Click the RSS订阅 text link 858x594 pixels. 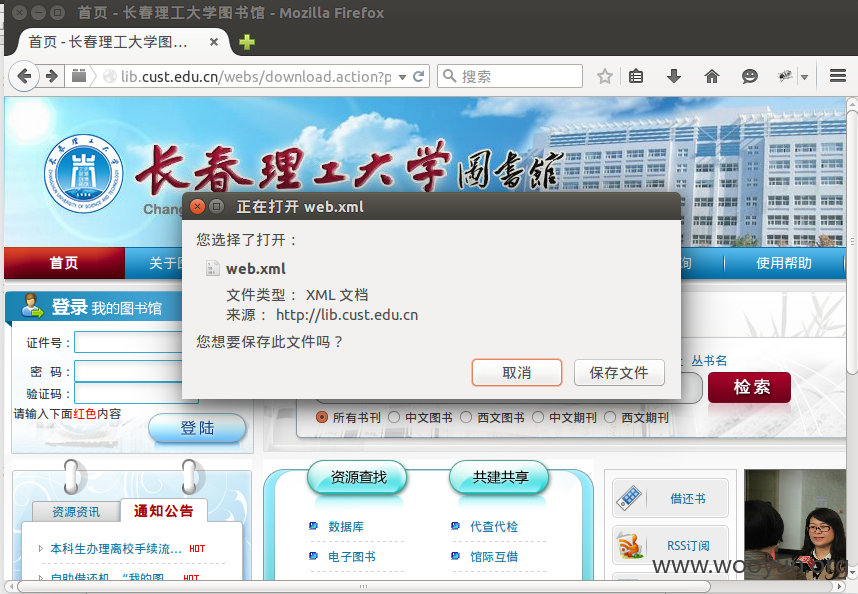coord(688,545)
